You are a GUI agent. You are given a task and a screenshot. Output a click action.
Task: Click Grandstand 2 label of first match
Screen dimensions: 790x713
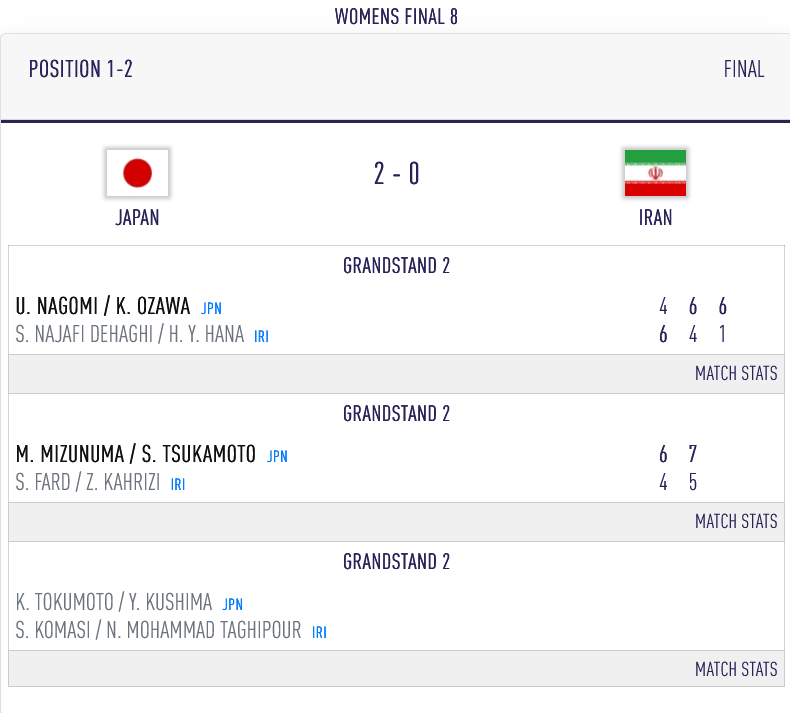(x=396, y=266)
